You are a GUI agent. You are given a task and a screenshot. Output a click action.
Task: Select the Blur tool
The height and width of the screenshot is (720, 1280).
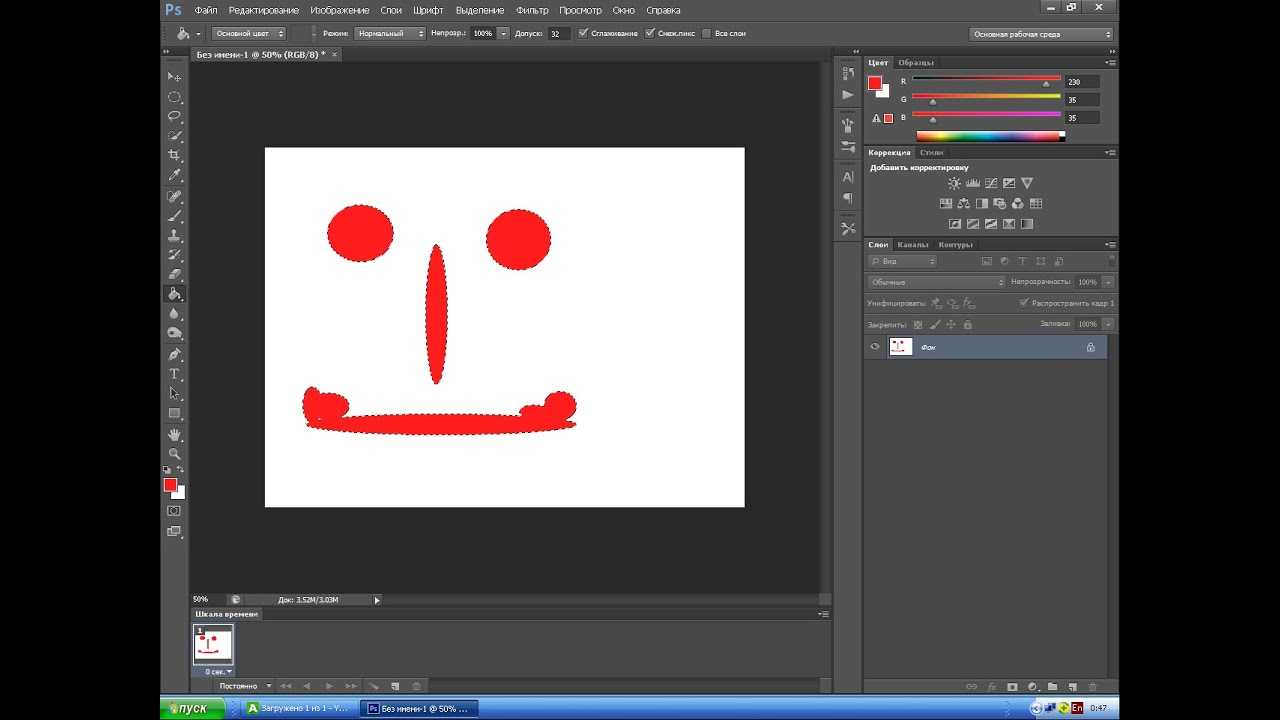tap(174, 314)
